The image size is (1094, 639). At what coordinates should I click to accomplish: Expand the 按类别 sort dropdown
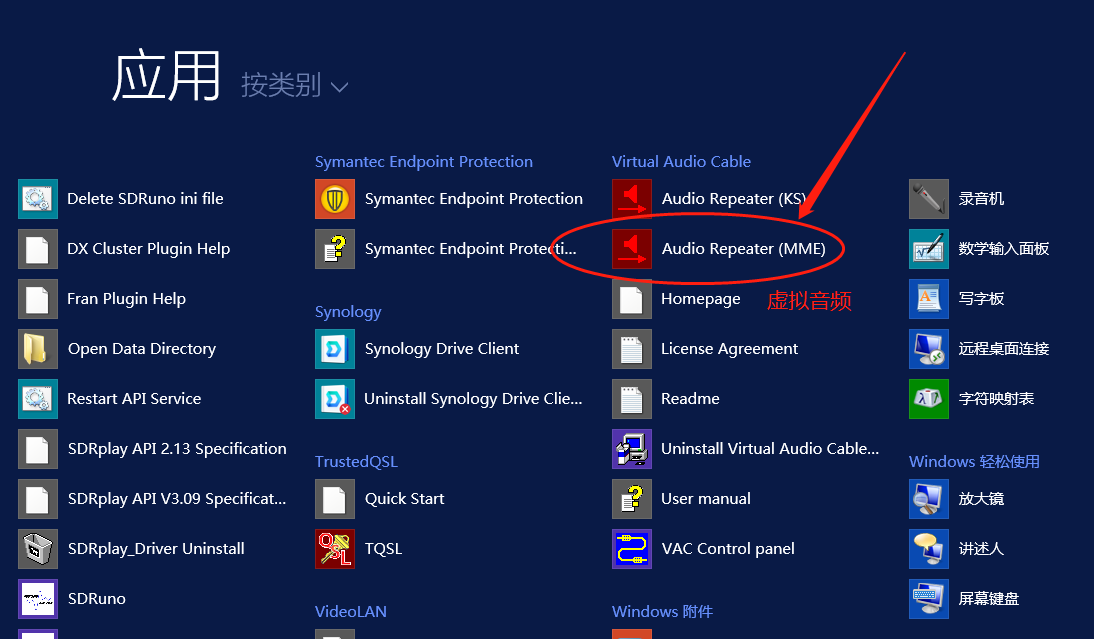[x=294, y=85]
